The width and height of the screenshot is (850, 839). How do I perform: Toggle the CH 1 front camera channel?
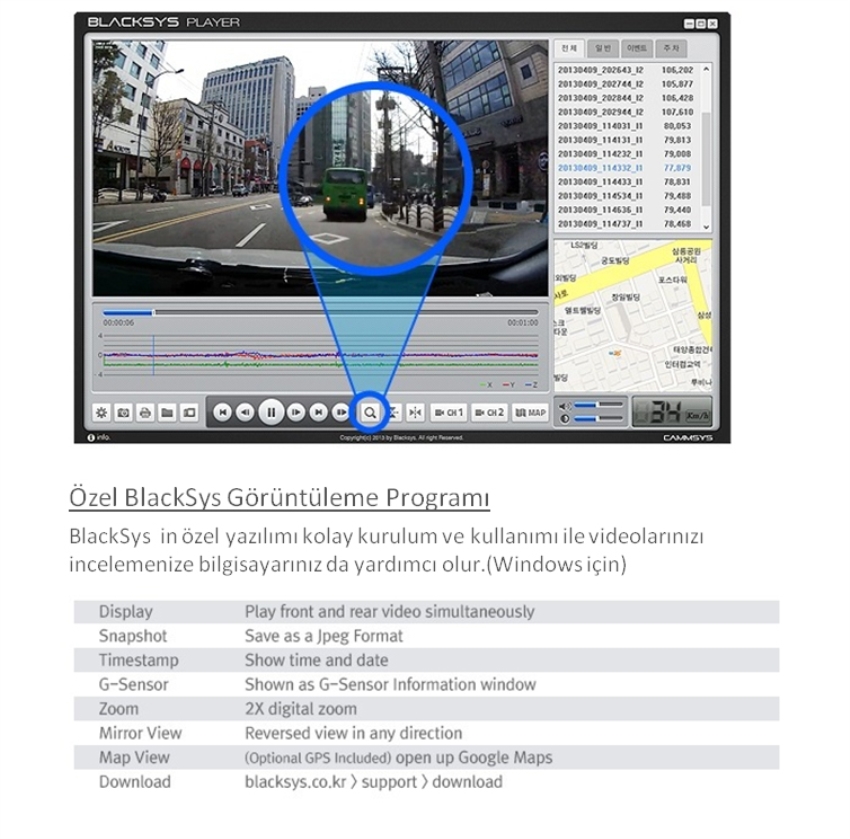449,413
